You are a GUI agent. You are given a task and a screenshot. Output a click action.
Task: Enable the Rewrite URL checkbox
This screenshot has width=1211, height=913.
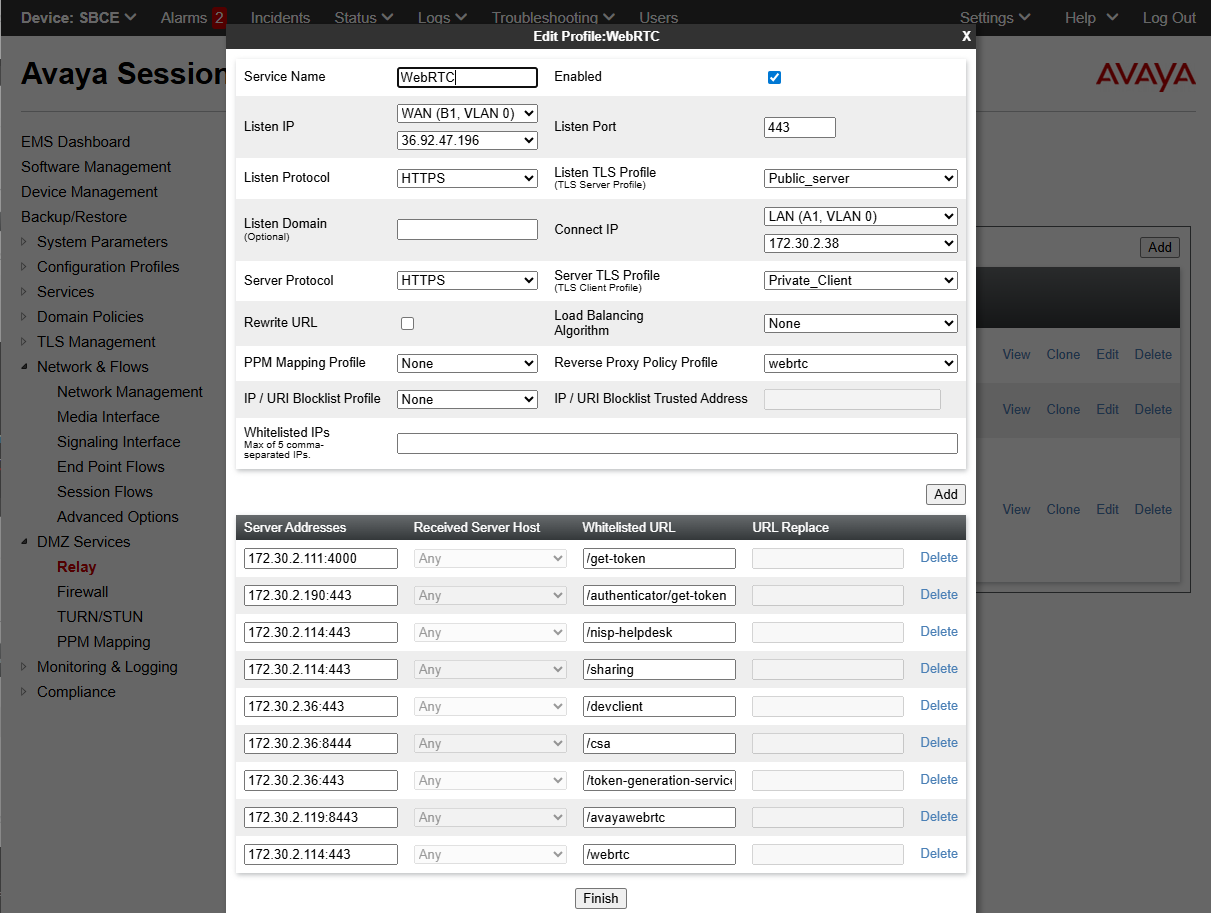407,323
